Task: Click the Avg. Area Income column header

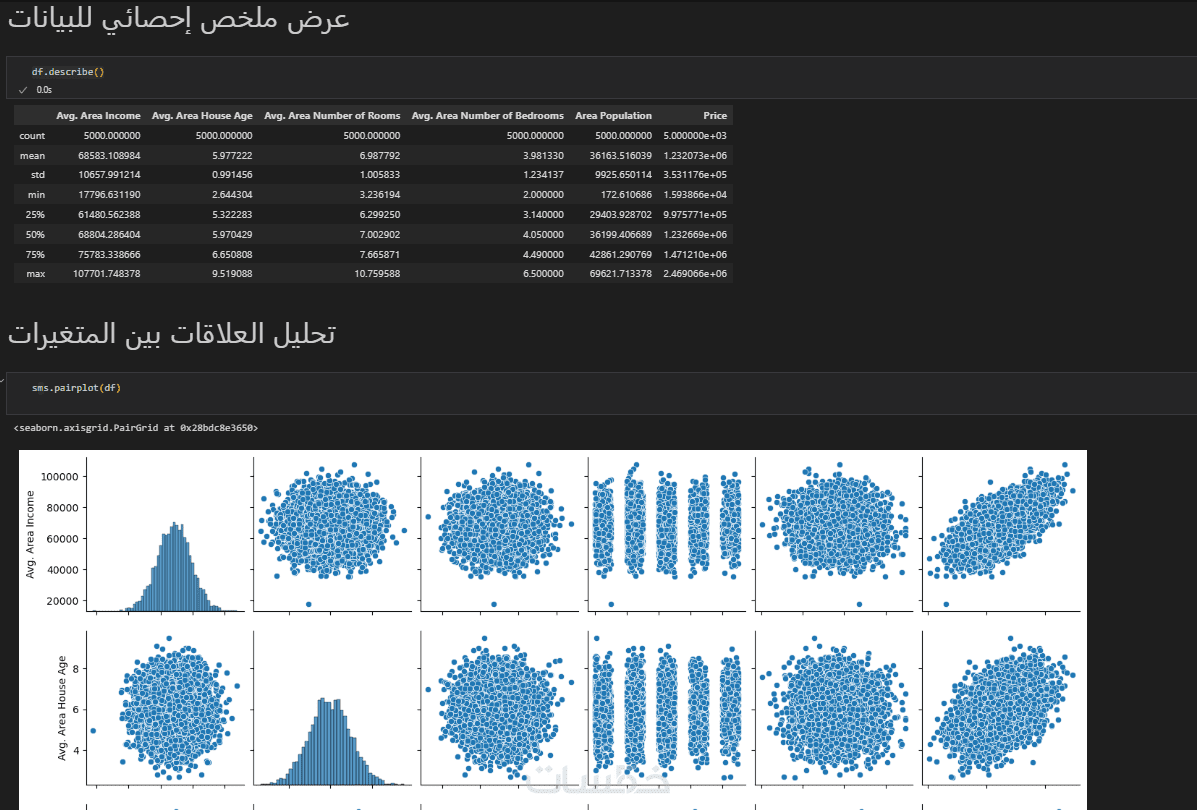Action: pyautogui.click(x=98, y=116)
